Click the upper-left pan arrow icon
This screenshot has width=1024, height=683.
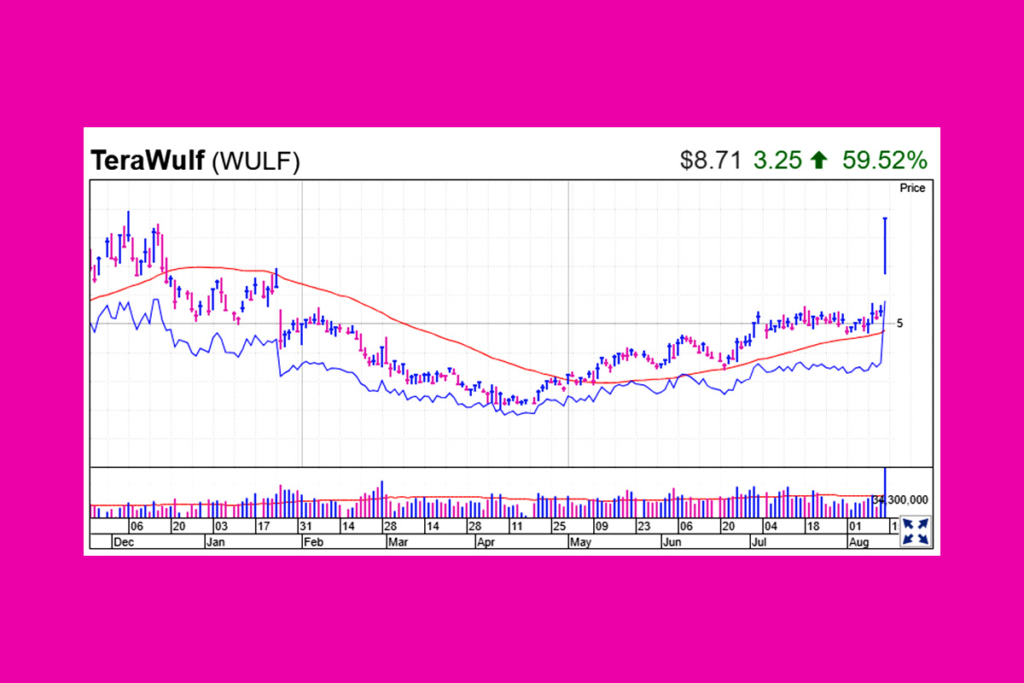(910, 524)
